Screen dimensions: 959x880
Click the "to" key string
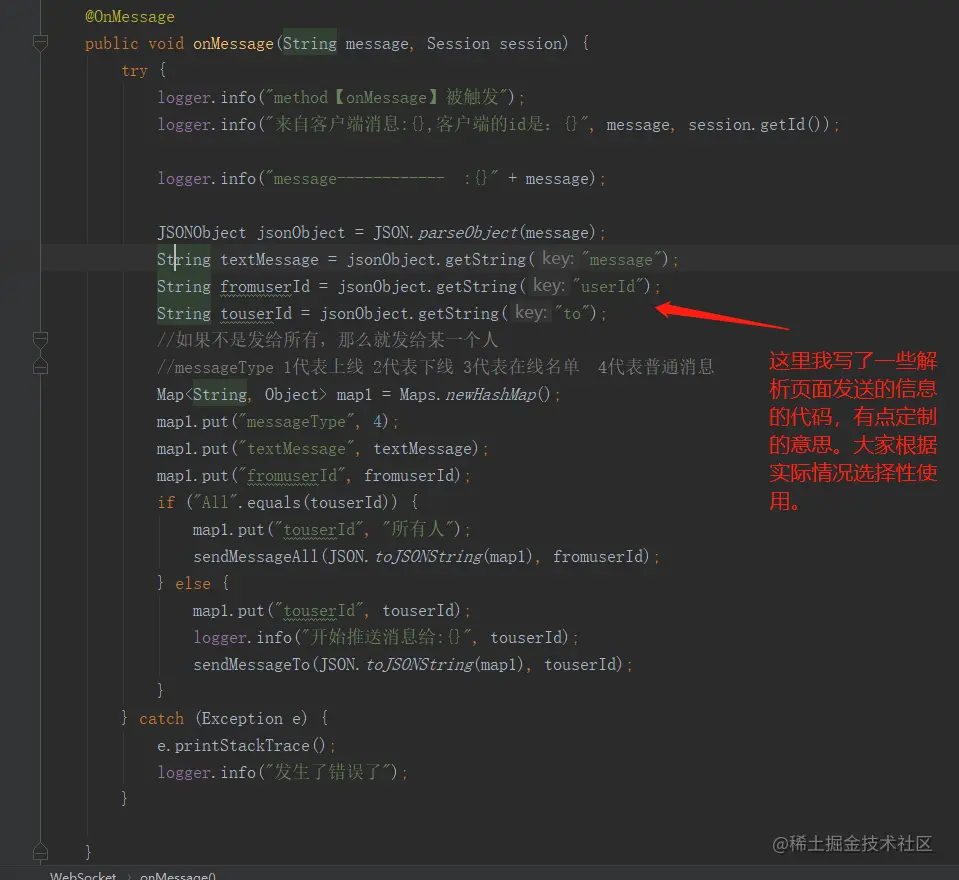574,313
